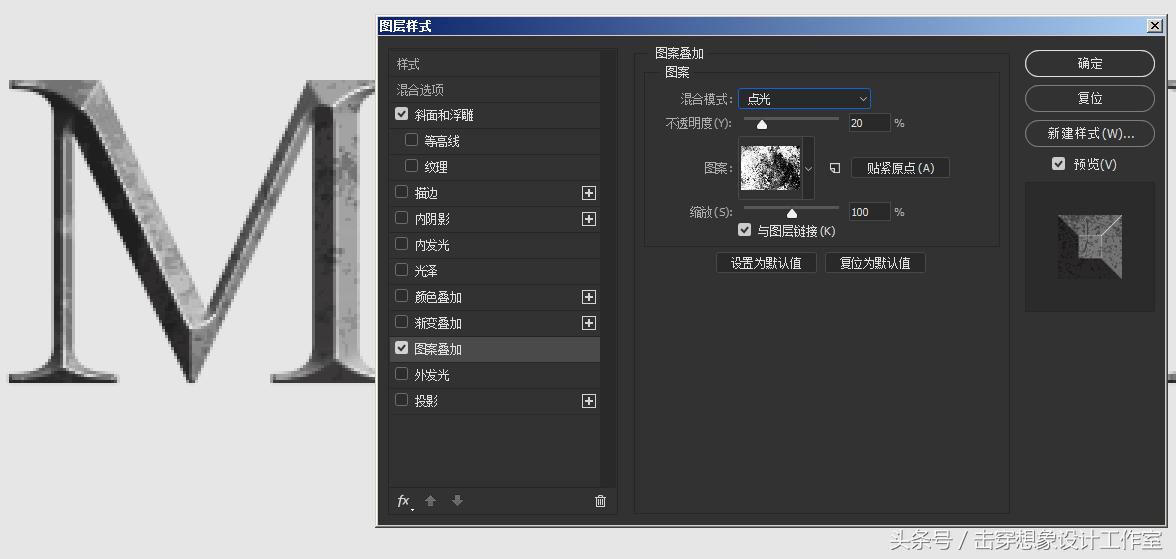Open 斜面和浮雕 settings row
The width and height of the screenshot is (1176, 559).
495,116
